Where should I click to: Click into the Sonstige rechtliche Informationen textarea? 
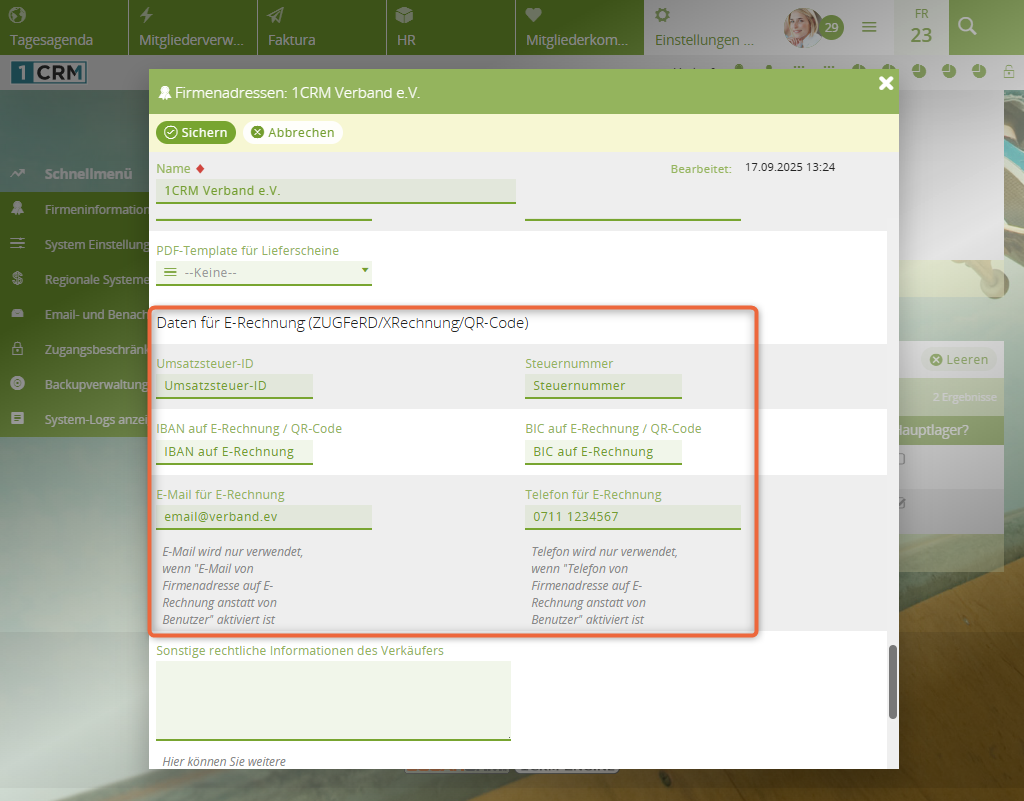[x=333, y=700]
